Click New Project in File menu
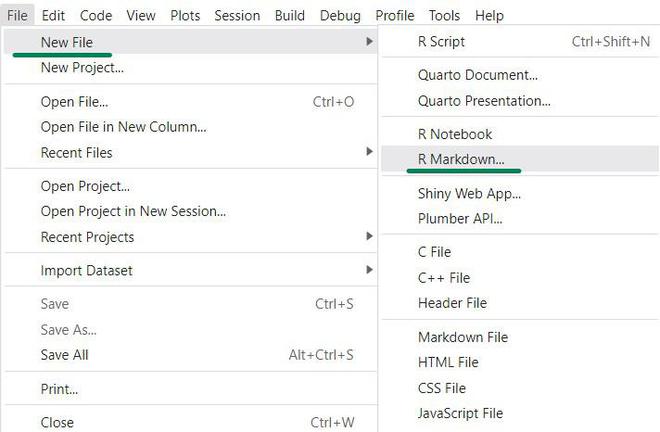This screenshot has width=660, height=432. point(82,68)
